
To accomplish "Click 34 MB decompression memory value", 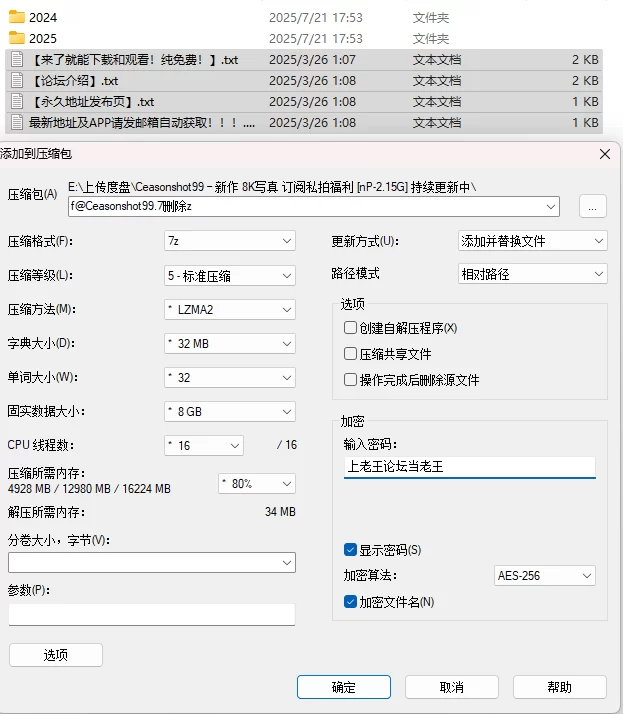I will [280, 512].
